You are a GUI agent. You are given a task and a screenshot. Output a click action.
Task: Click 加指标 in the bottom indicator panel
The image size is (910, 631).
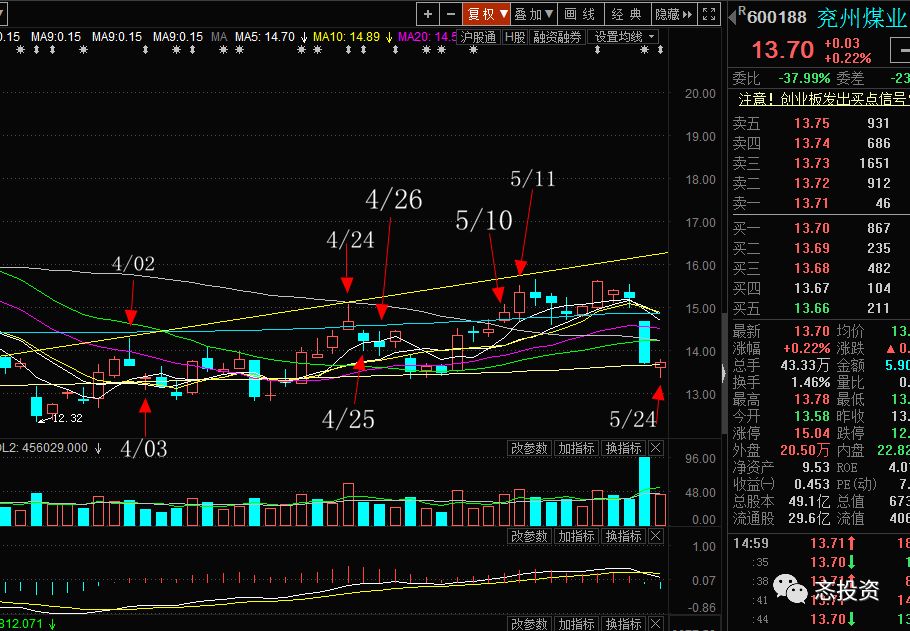576,624
